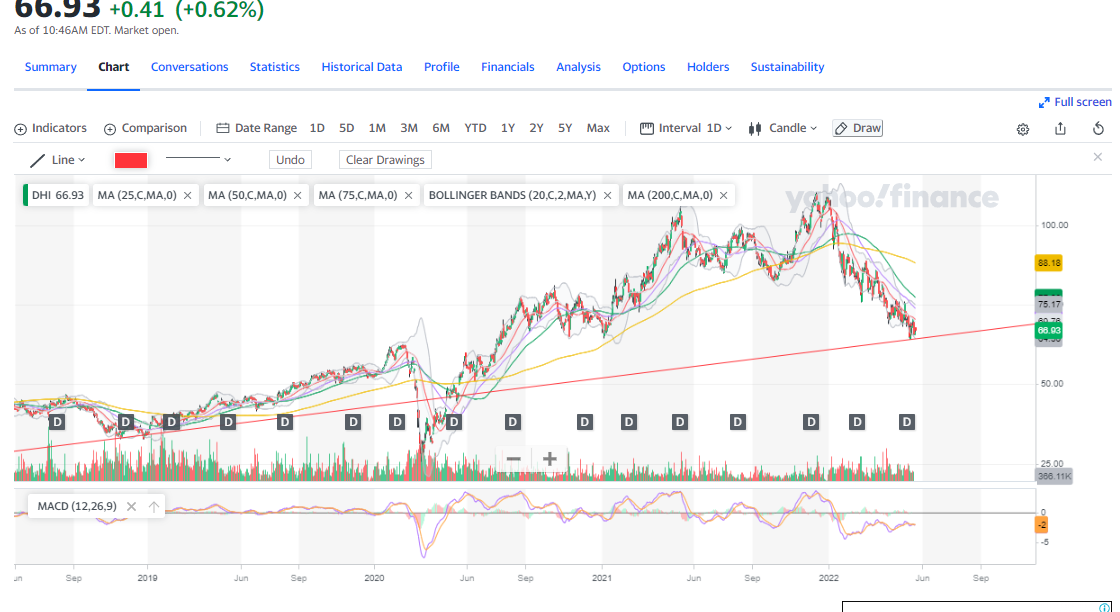This screenshot has height=612, width=1120.
Task: Close the drawing toolbar
Action: pos(1097,157)
